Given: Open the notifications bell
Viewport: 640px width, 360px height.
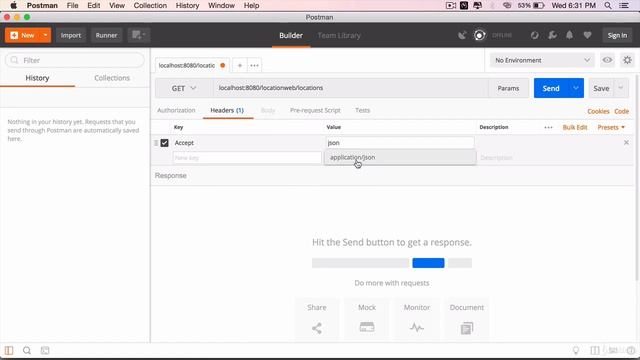Looking at the screenshot, I should [x=569, y=36].
